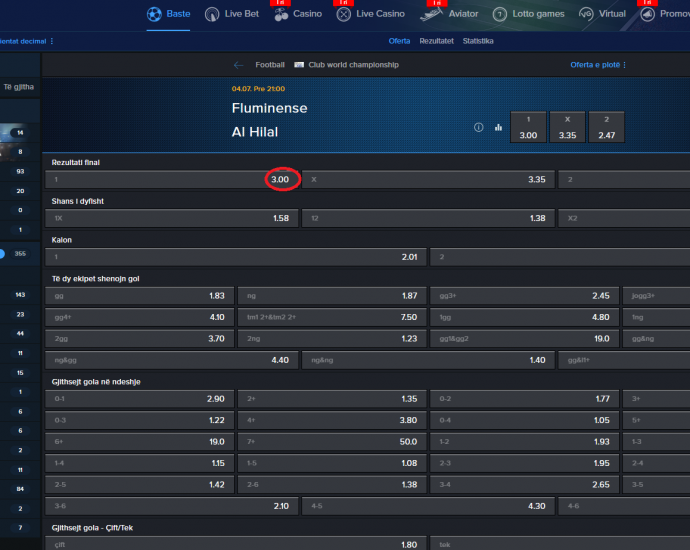690x550 pixels.
Task: Open the Live Bet stopwatch icon
Action: coord(212,15)
